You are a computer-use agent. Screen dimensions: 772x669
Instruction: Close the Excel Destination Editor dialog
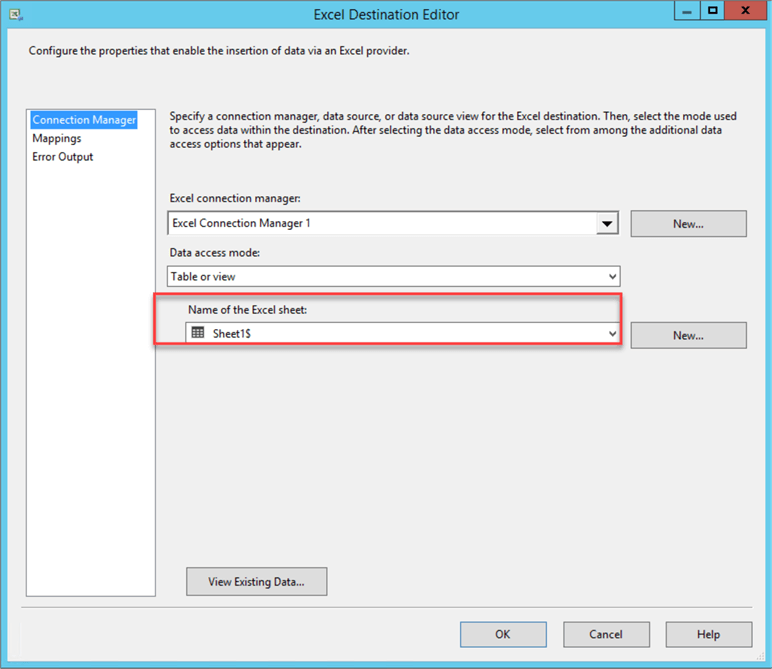coord(747,11)
